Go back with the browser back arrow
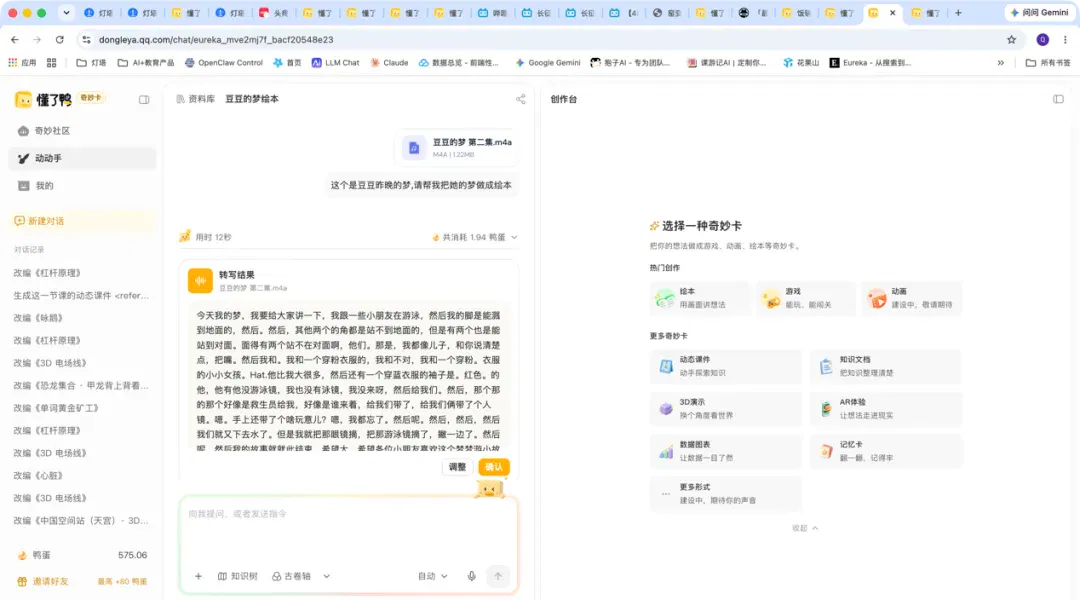Screen dimensions: 1080x600 tap(14, 40)
